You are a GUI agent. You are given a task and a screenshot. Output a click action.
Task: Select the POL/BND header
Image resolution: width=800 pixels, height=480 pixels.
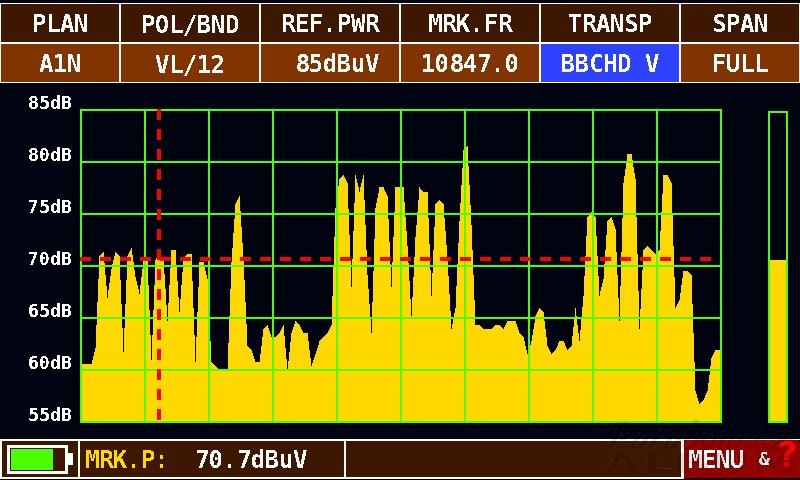click(190, 23)
